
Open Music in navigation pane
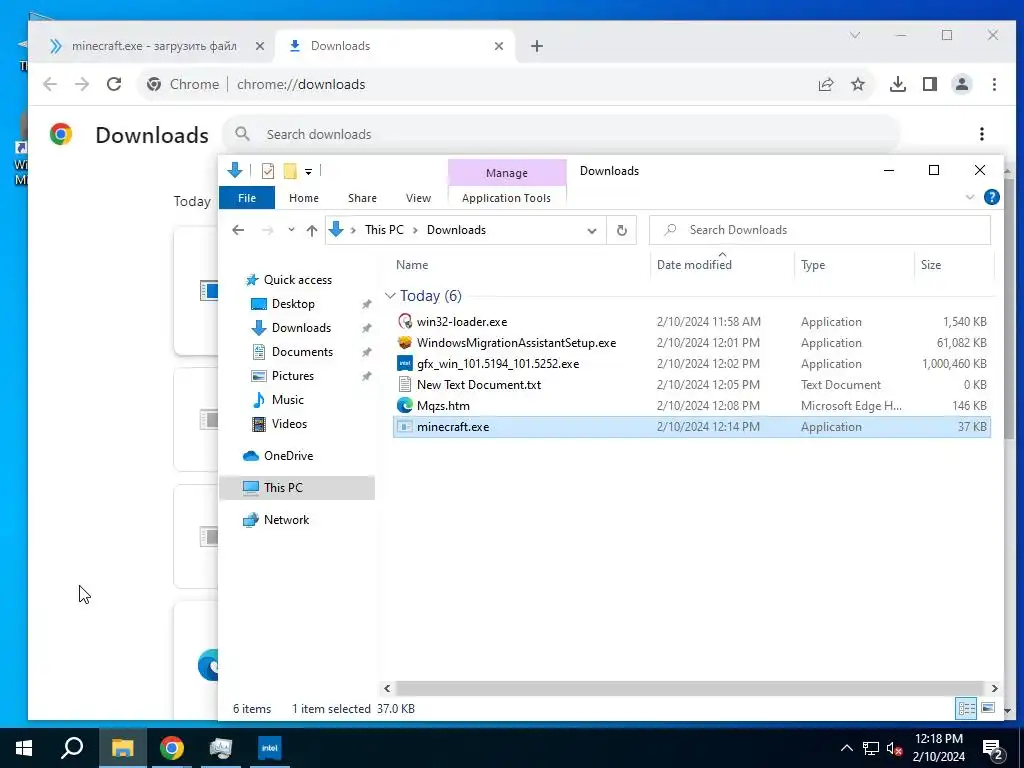click(287, 400)
